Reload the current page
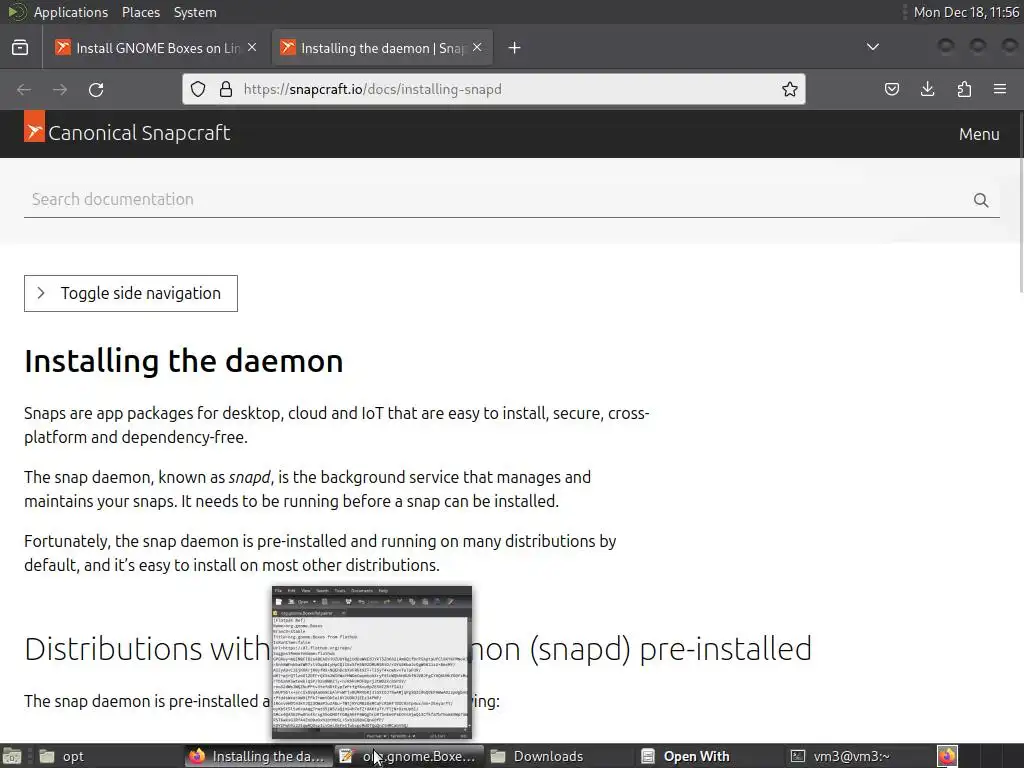The image size is (1024, 768). (x=96, y=89)
